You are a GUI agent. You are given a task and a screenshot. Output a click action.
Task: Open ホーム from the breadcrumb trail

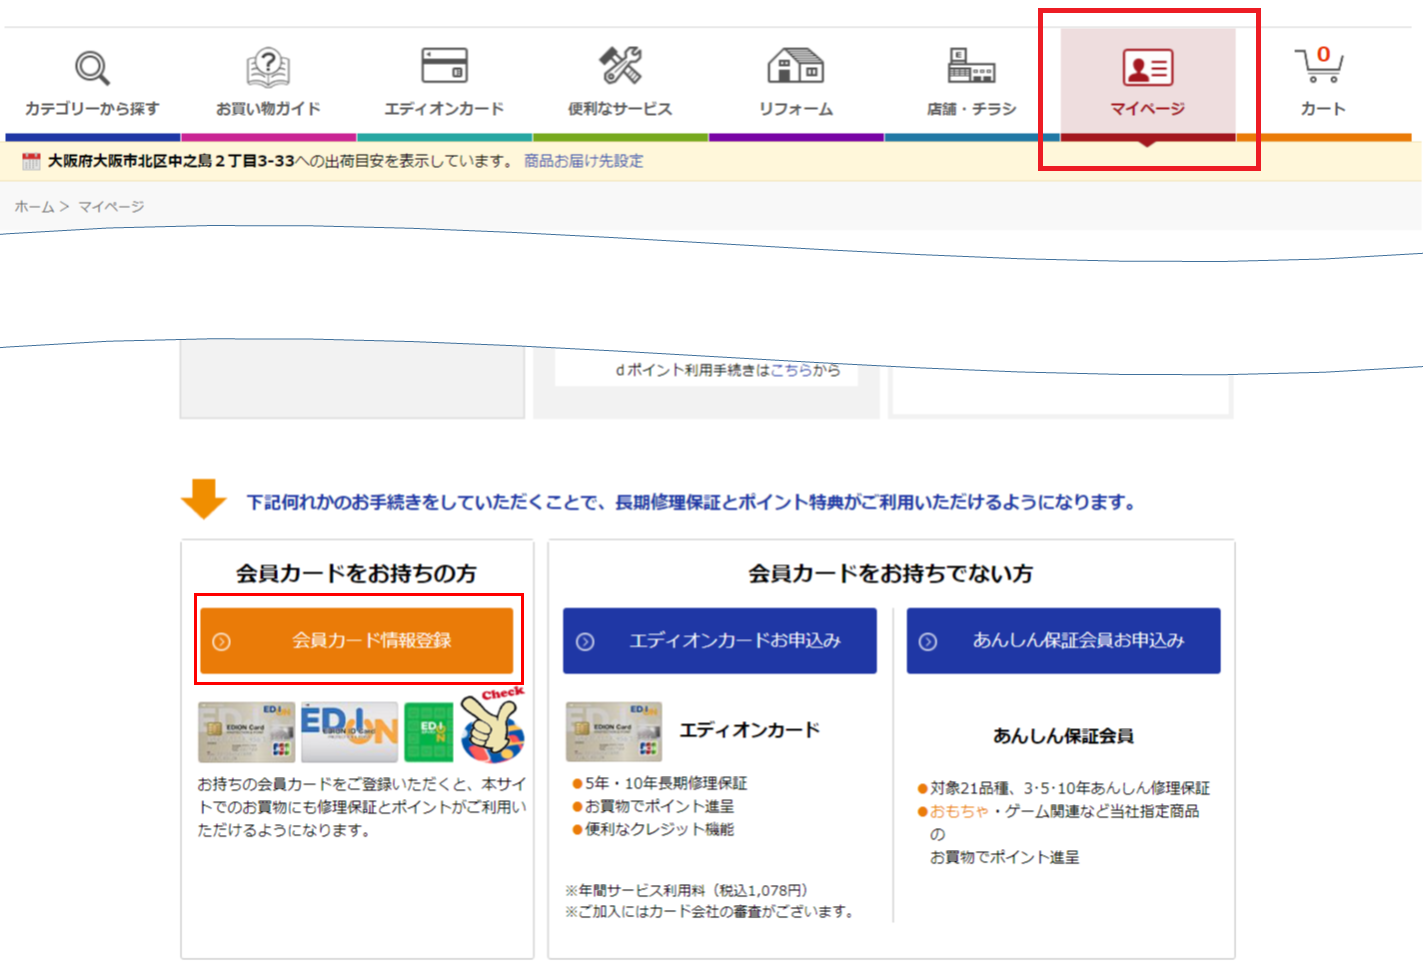coord(35,207)
